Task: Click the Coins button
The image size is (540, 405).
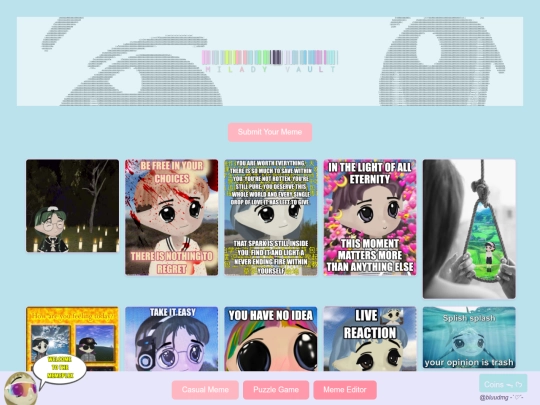Action: [503, 384]
